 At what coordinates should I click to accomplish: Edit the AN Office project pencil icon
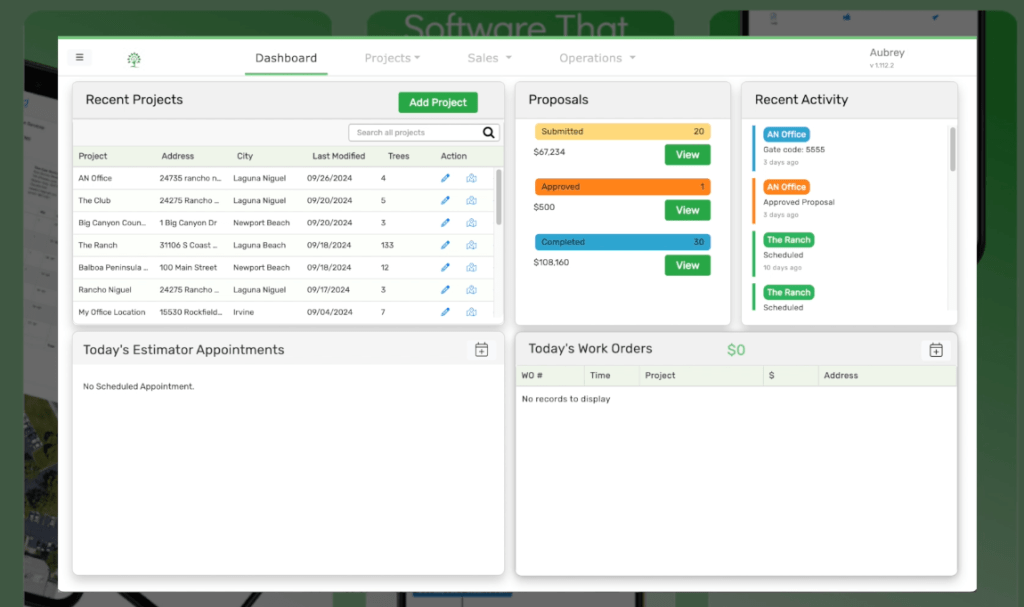coord(446,178)
